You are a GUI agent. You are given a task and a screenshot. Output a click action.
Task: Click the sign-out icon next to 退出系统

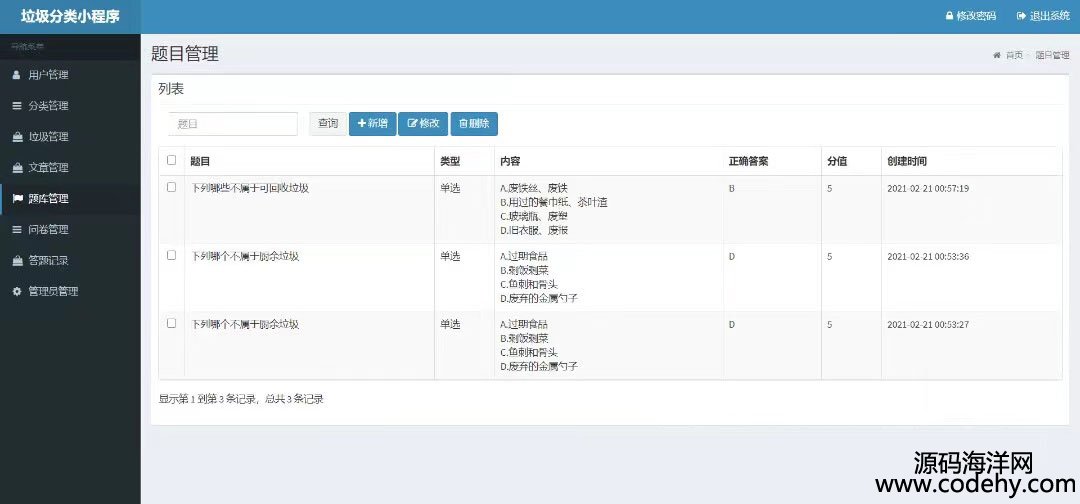(1021, 16)
